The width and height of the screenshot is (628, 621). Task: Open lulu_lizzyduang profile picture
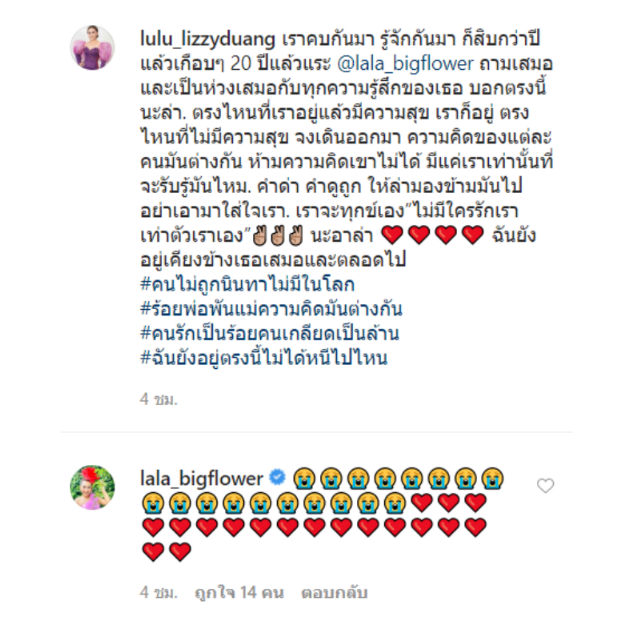[x=93, y=48]
